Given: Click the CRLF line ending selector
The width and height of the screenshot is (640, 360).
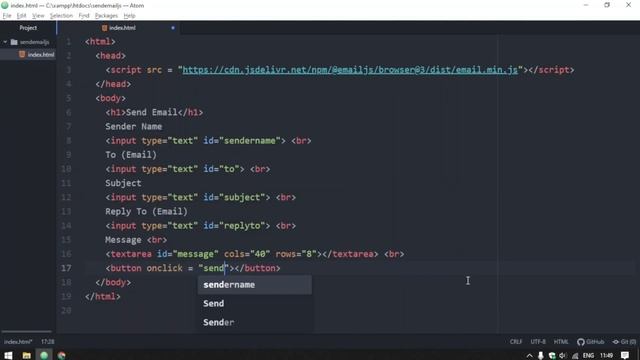Looking at the screenshot, I should 516,342.
